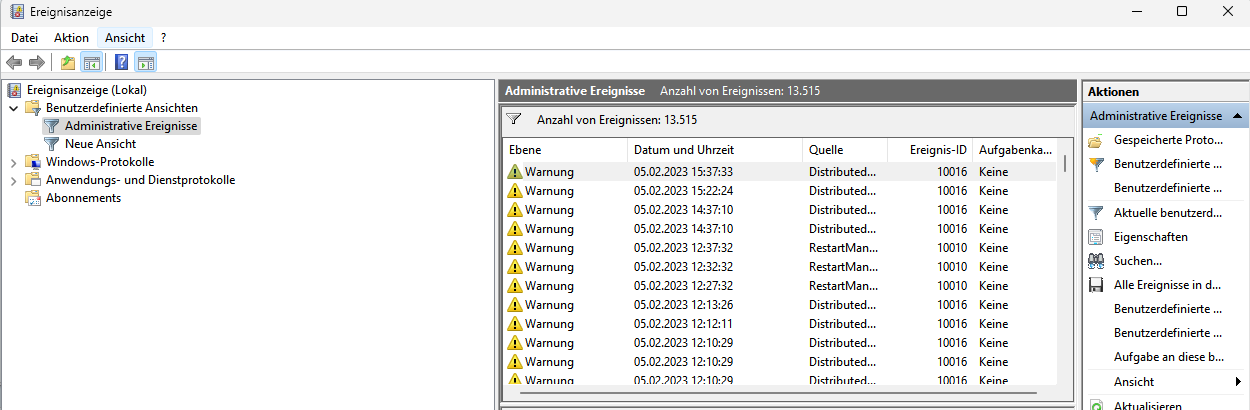Expand the Anwendungs- und Dienstprotokolle node
This screenshot has width=1250, height=410.
[x=13, y=180]
